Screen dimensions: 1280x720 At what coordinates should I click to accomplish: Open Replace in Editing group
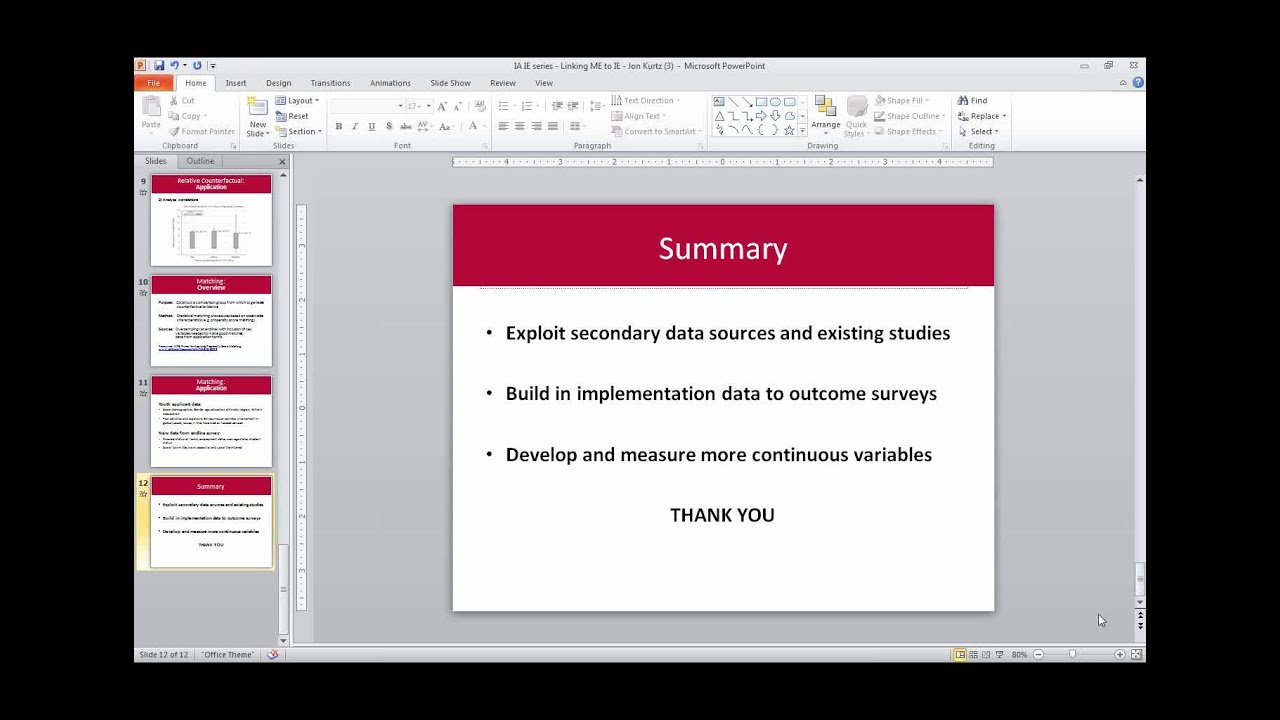(x=982, y=116)
